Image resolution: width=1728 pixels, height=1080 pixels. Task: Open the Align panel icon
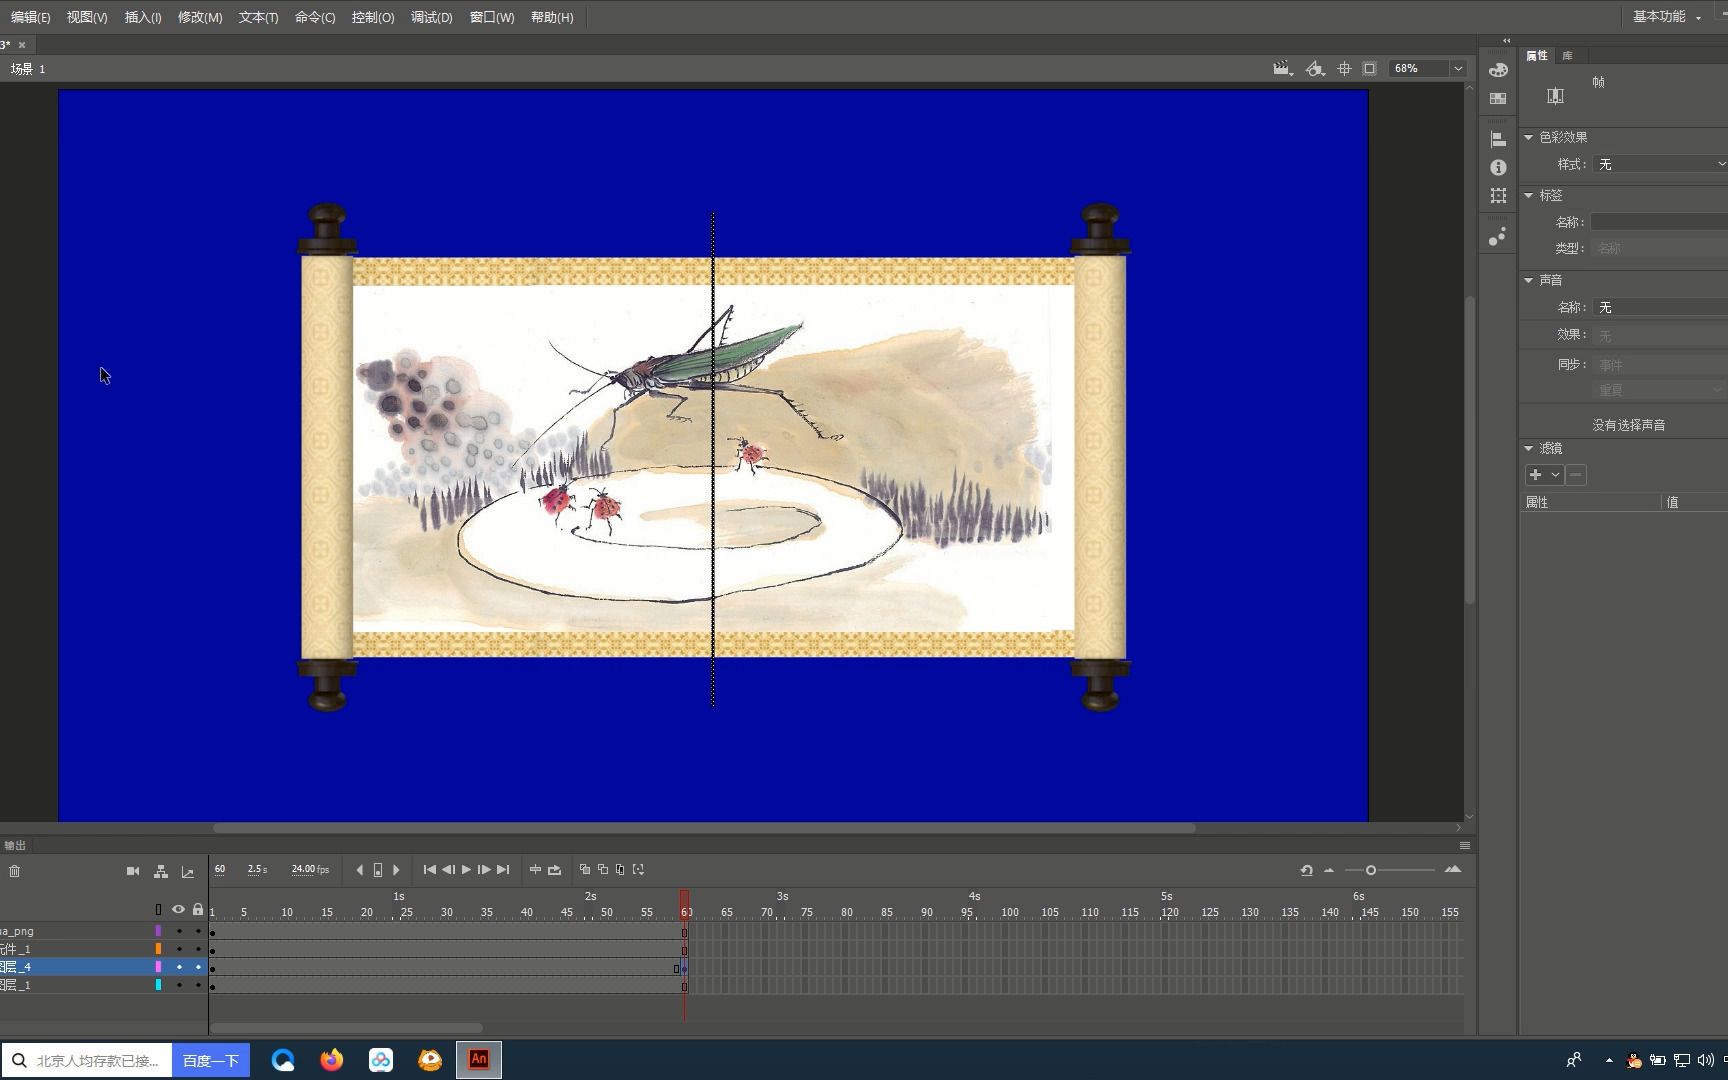(1498, 140)
